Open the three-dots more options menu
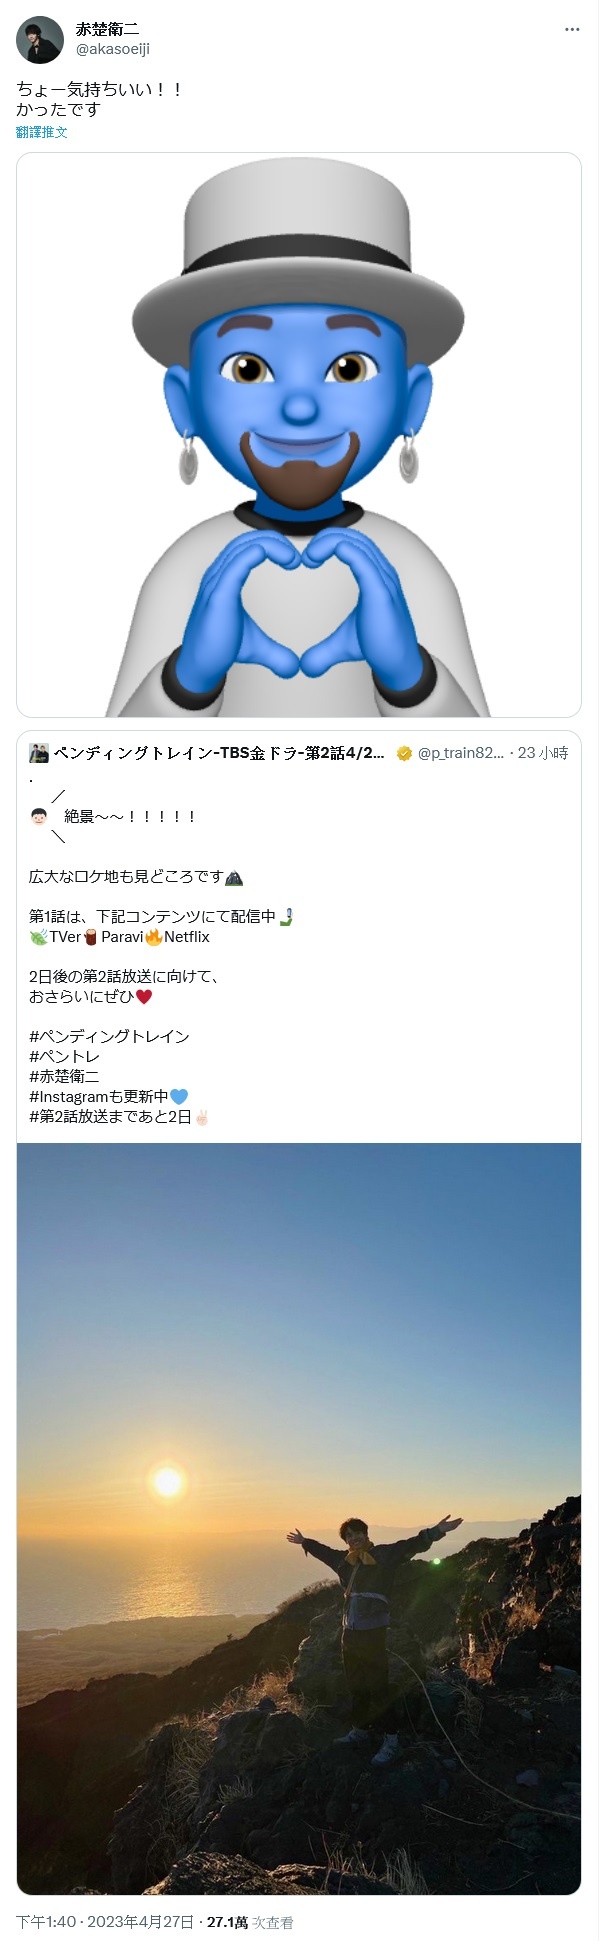This screenshot has width=616, height=1941. click(x=572, y=30)
